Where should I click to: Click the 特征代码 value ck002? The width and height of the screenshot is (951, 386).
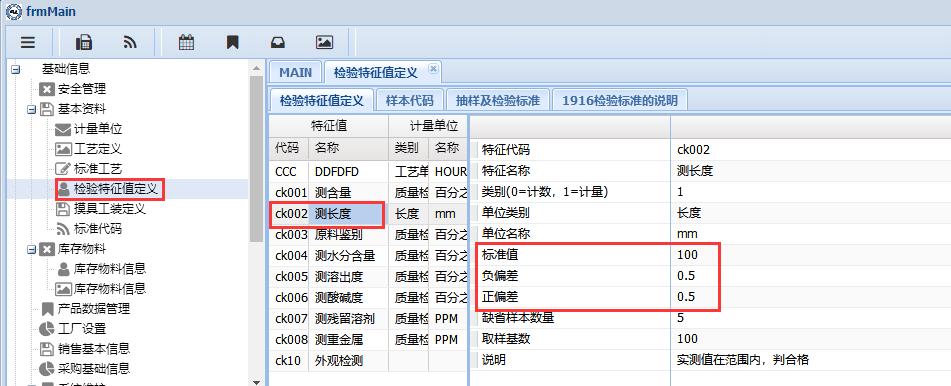pos(693,150)
